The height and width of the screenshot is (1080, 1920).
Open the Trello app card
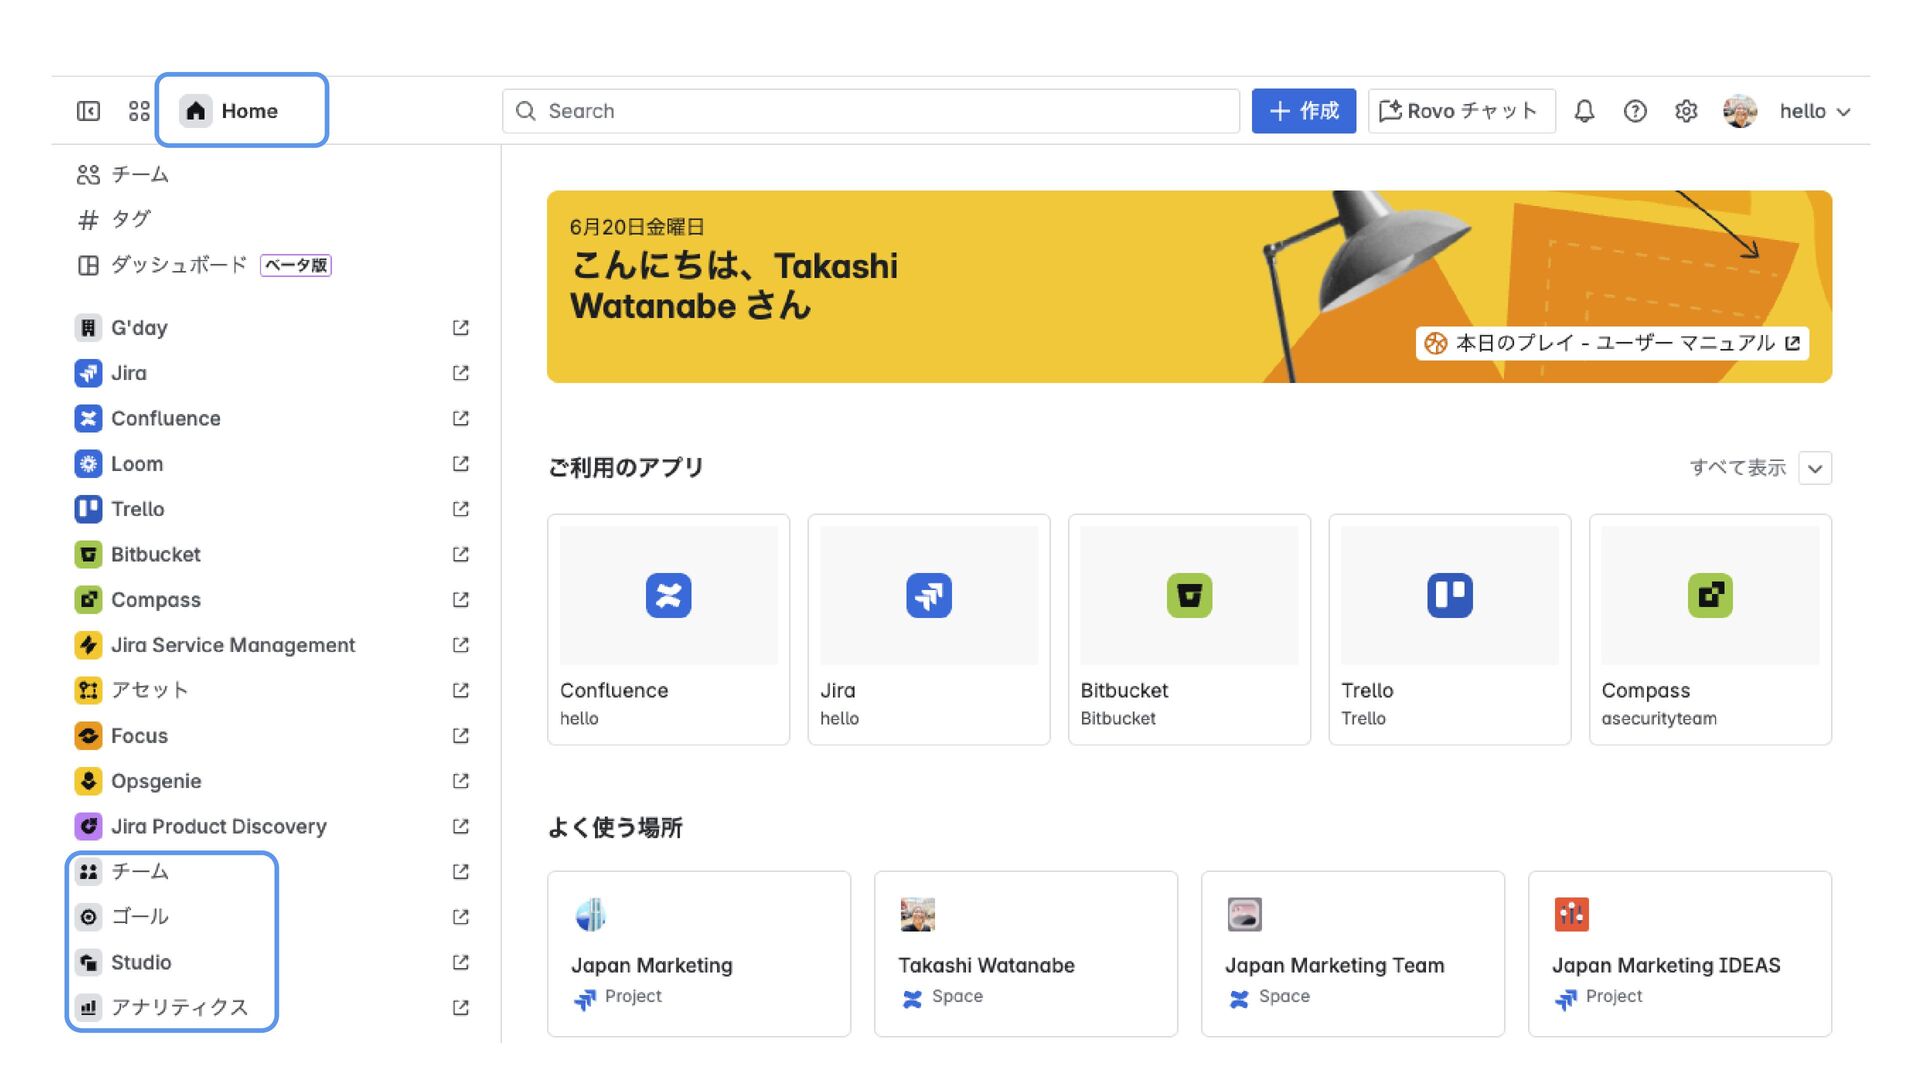pyautogui.click(x=1450, y=630)
